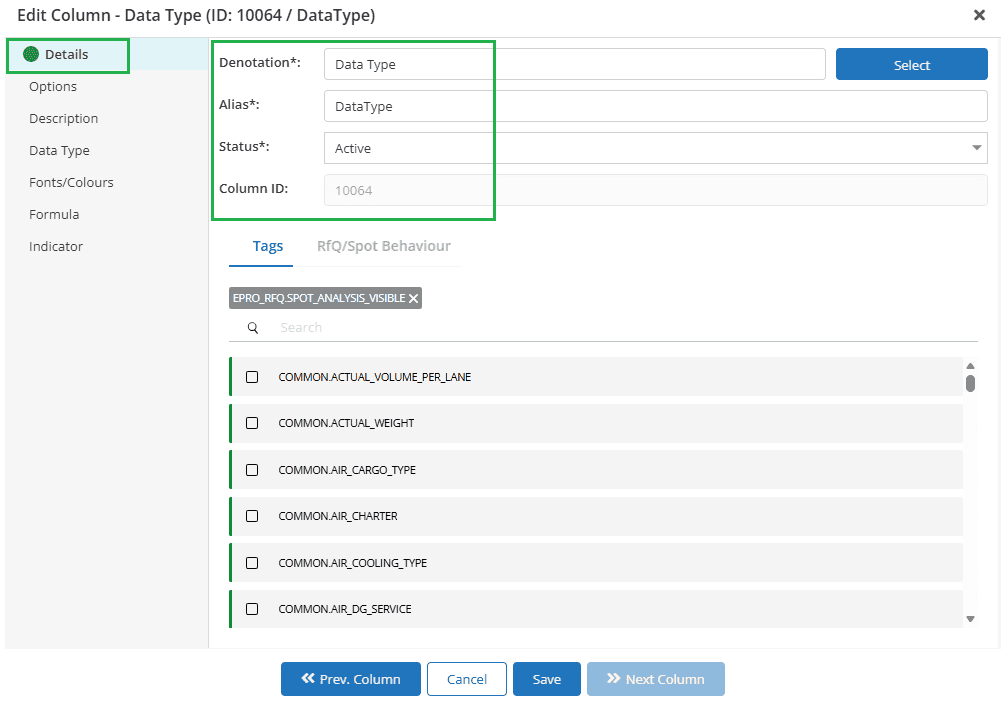Click the green Details status circle icon

pyautogui.click(x=31, y=54)
